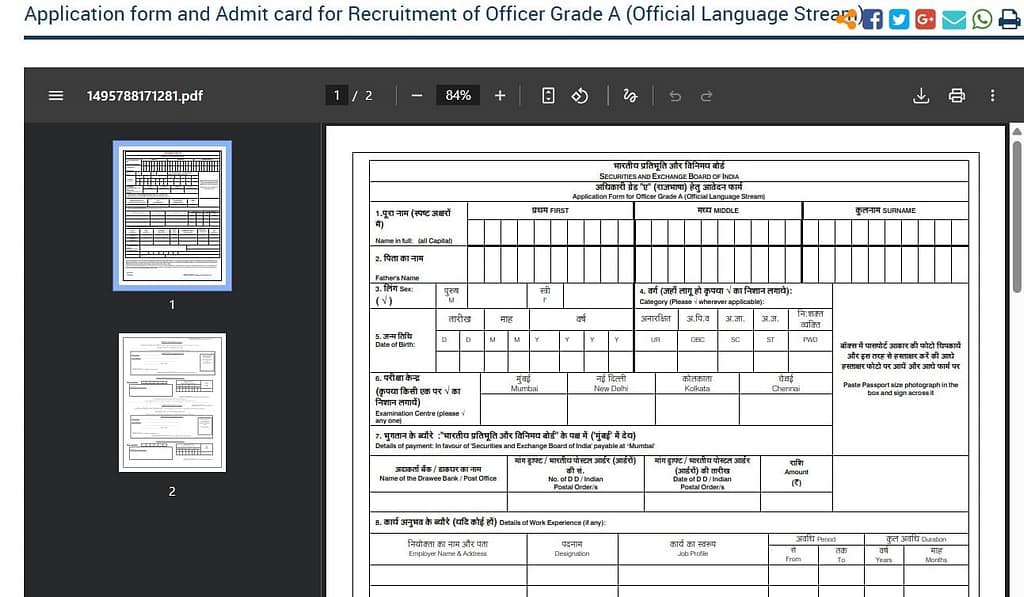Open the three-dot more actions menu
The height and width of the screenshot is (597, 1024).
993,96
